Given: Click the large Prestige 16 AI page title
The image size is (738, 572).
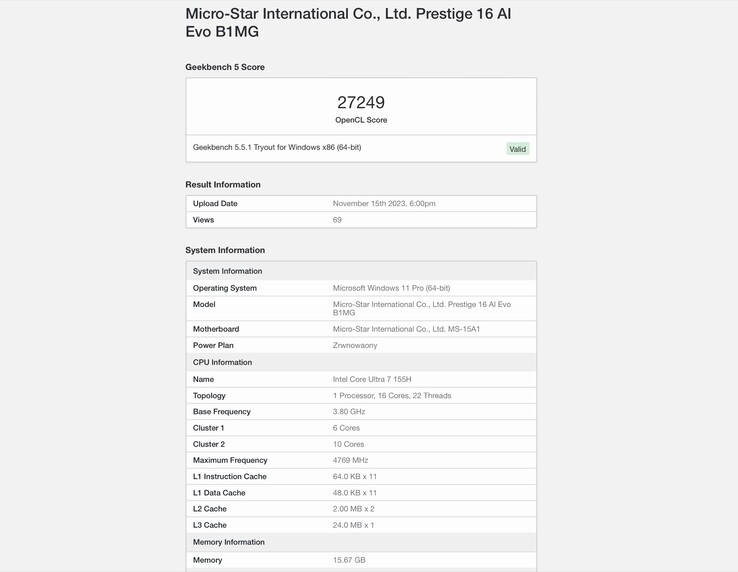Looking at the screenshot, I should coord(348,23).
